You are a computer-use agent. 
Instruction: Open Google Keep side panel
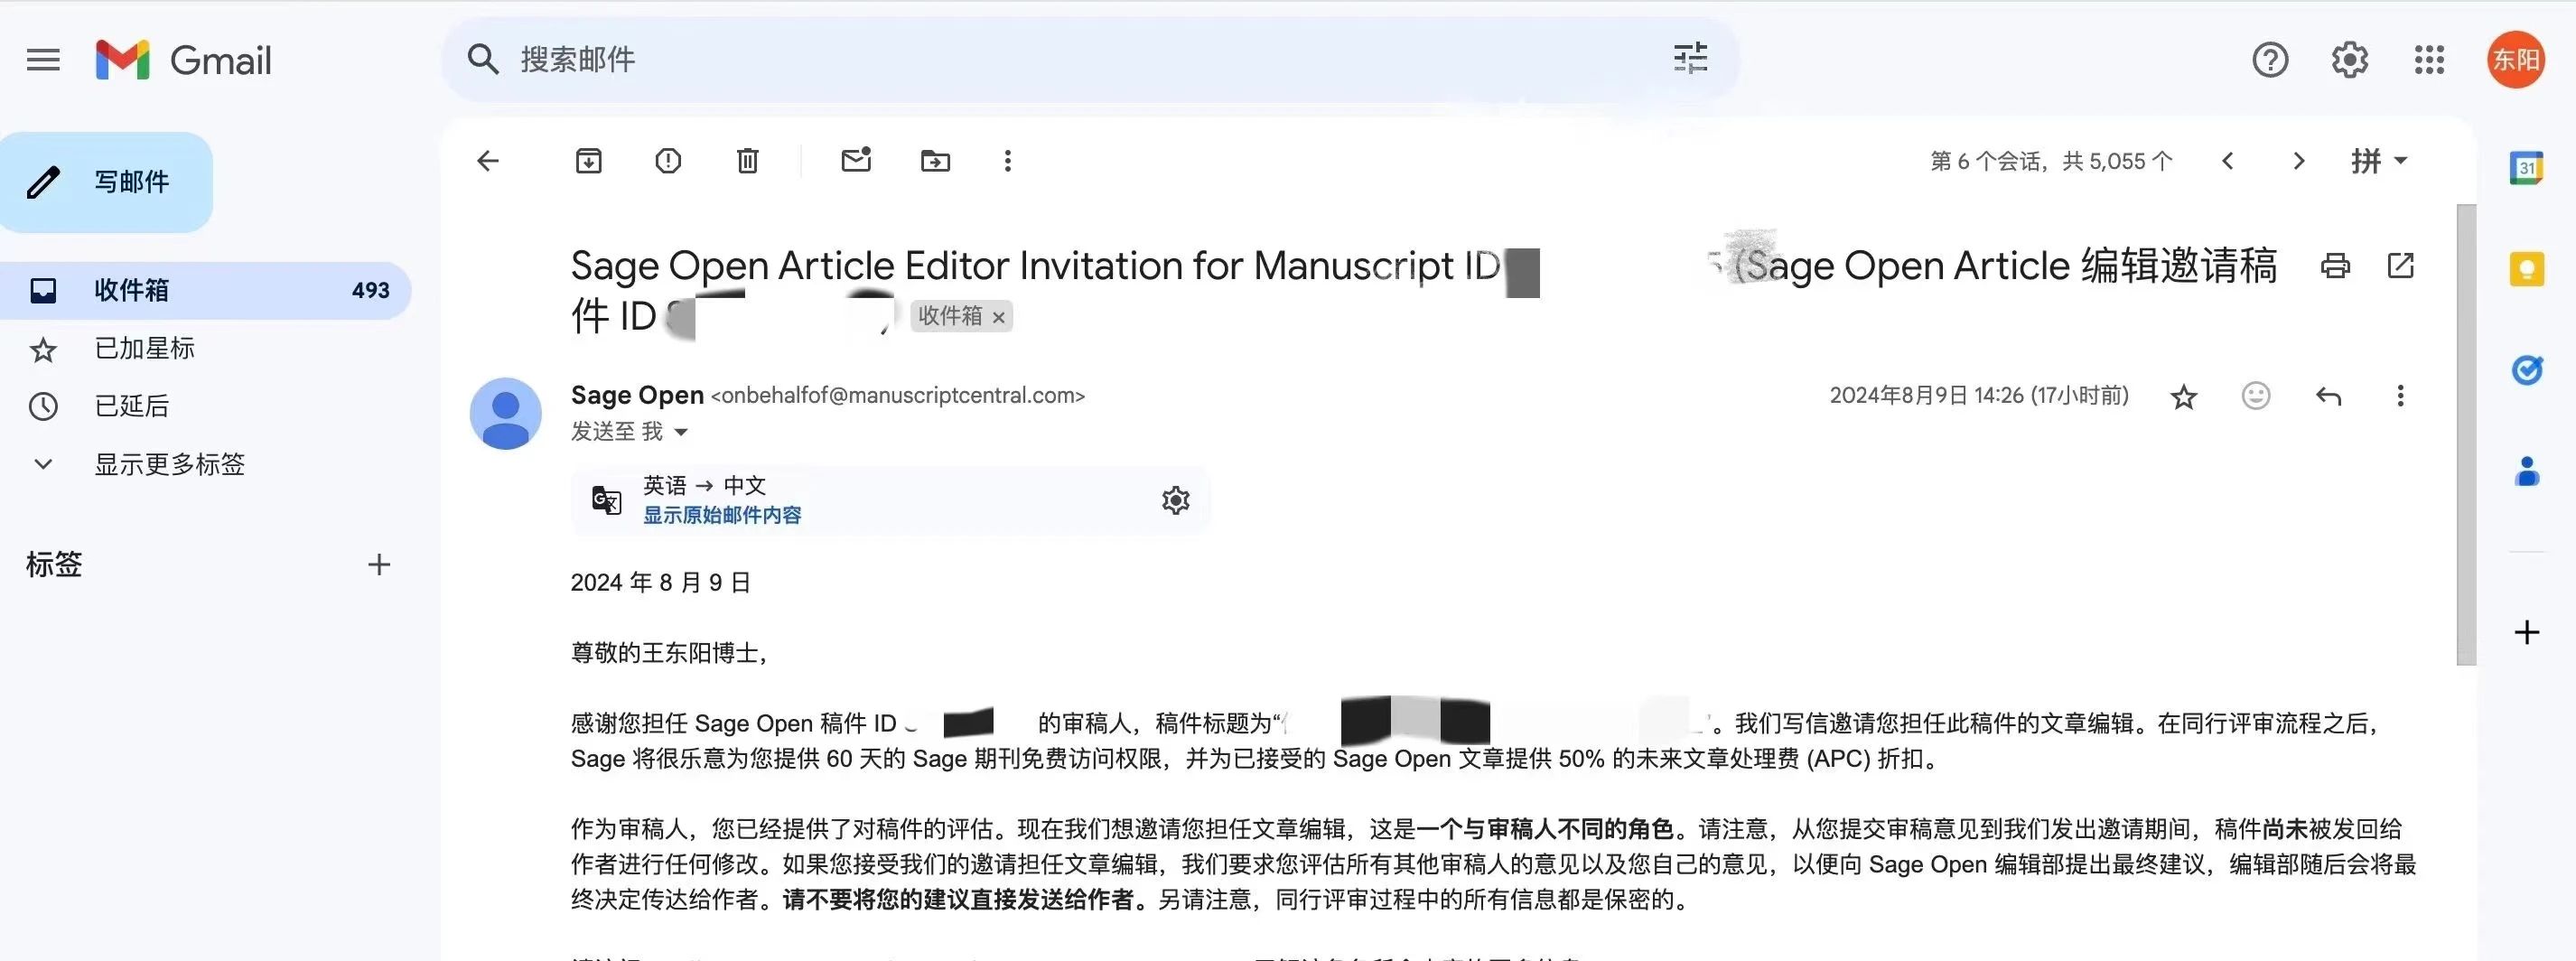point(2527,269)
